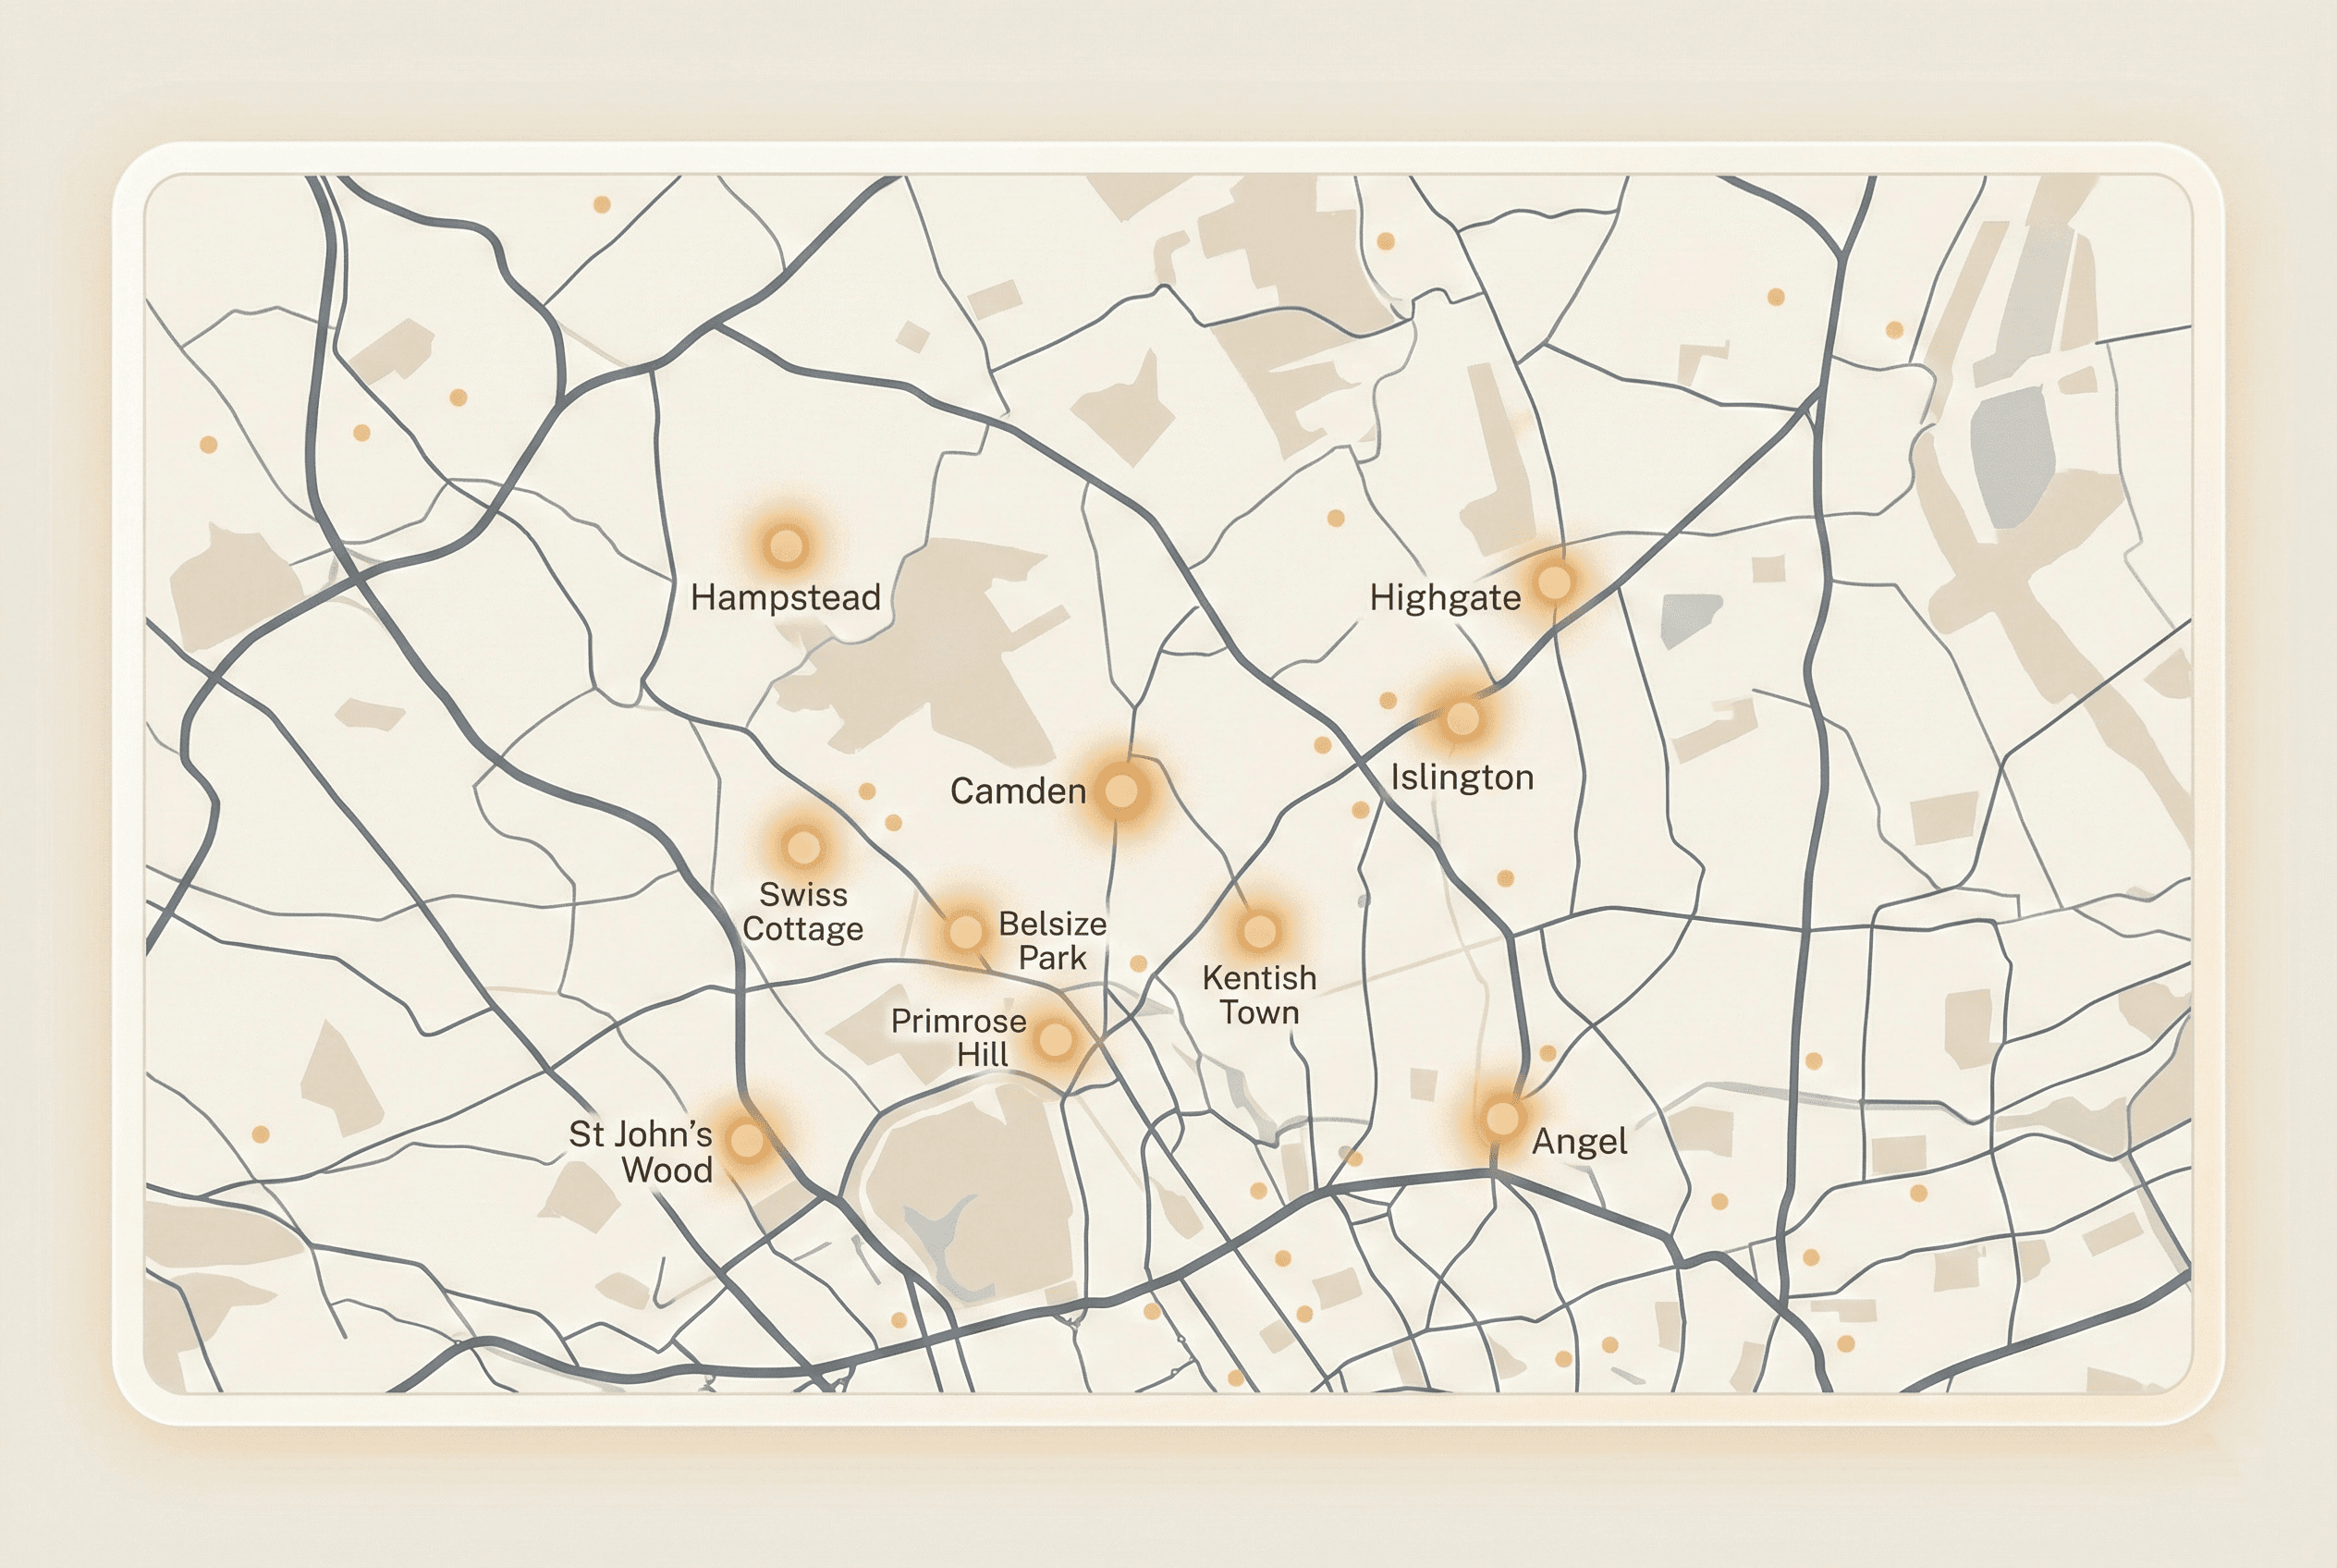Select the St John's Wood label

pos(641,1152)
